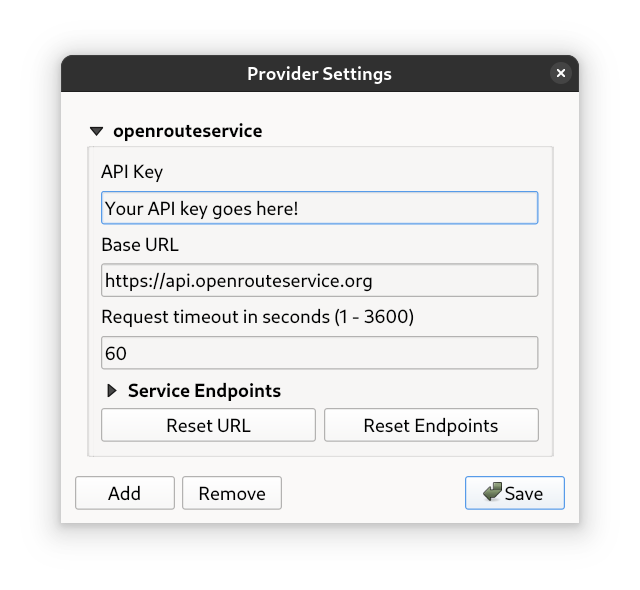
Task: Collapse the openrouteservice section arrow
Action: click(x=96, y=131)
